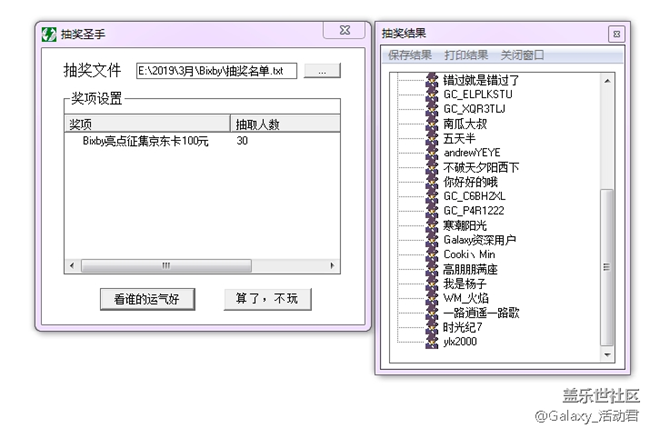Select winner name 你好好的哦
Viewport: 650px width, 438px height.
coord(471,181)
